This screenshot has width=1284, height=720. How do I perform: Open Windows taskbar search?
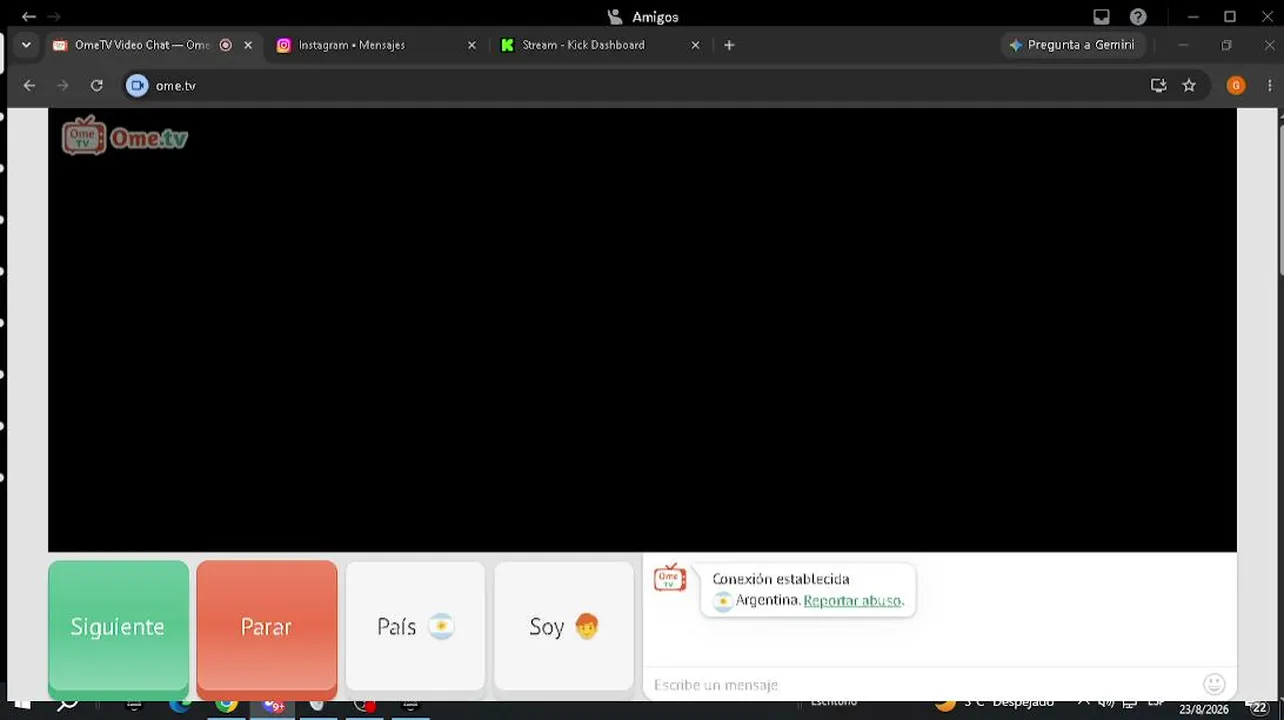(x=67, y=705)
